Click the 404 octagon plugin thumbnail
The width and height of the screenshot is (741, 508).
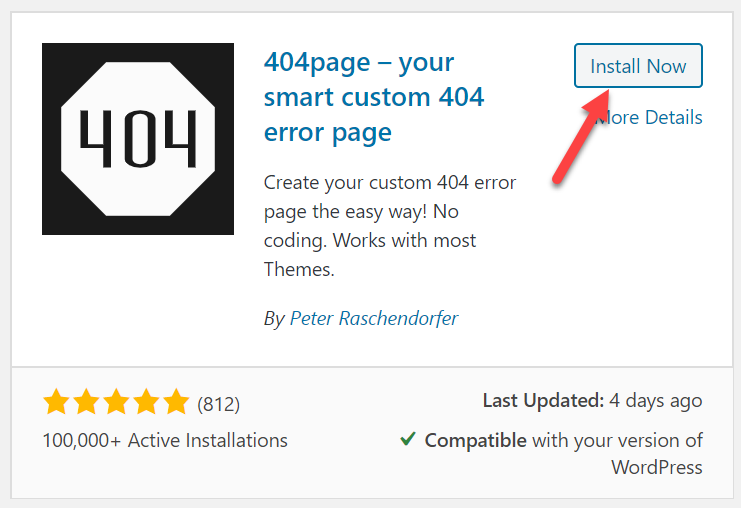(x=138, y=139)
